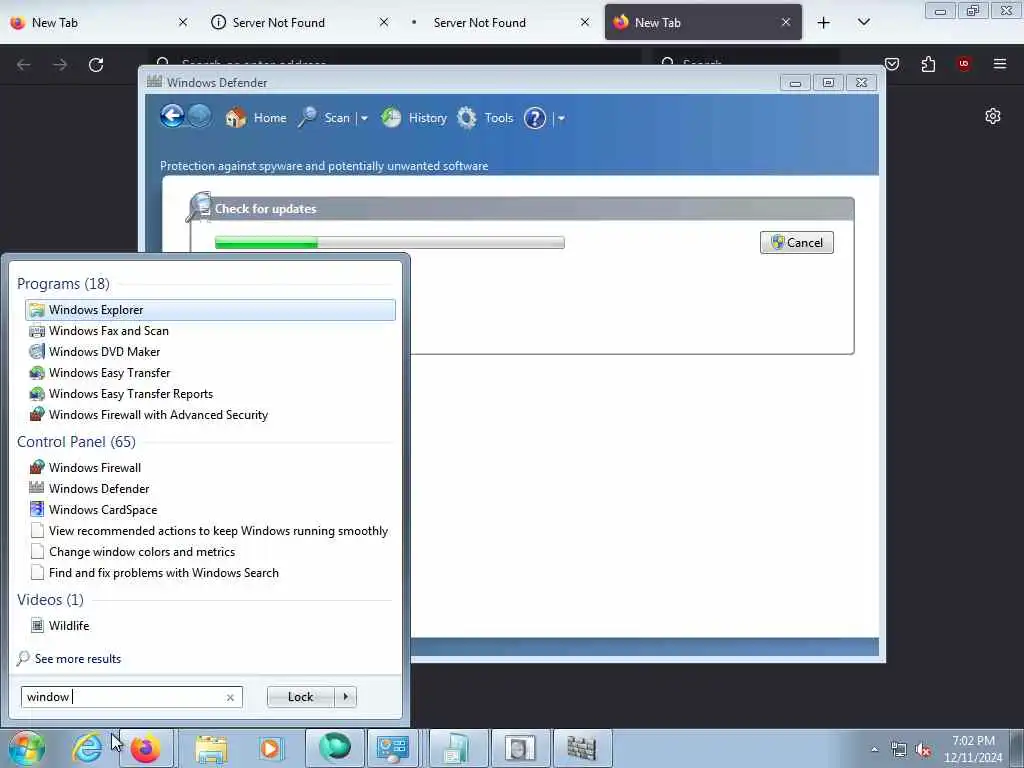Switch to the second Server Not Found tab
The width and height of the screenshot is (1024, 768).
pyautogui.click(x=500, y=22)
